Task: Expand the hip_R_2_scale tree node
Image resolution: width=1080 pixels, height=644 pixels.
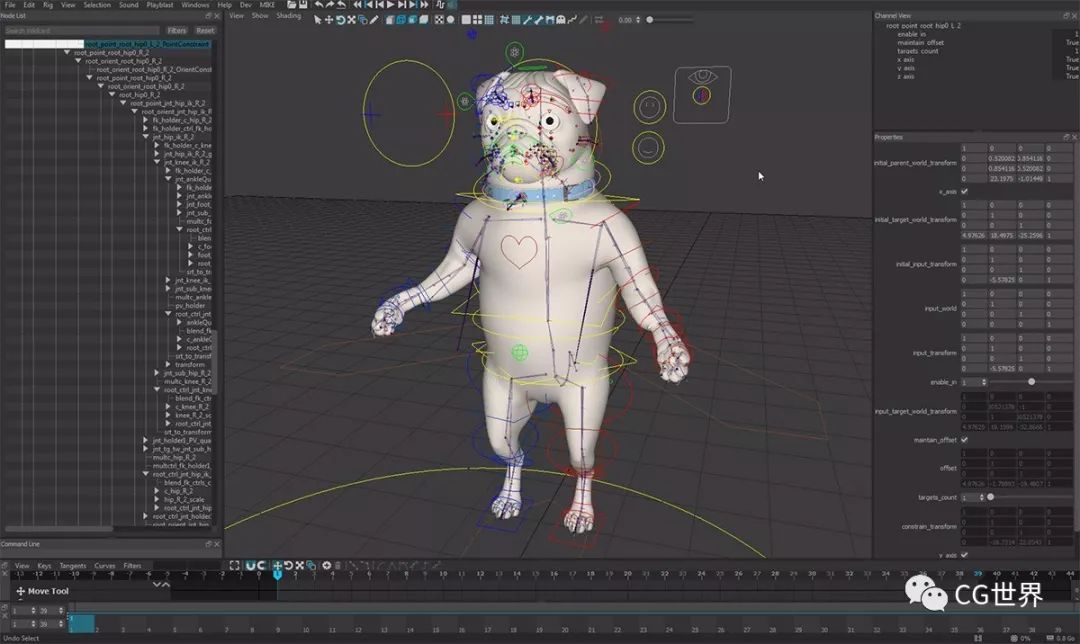Action: tap(156, 499)
